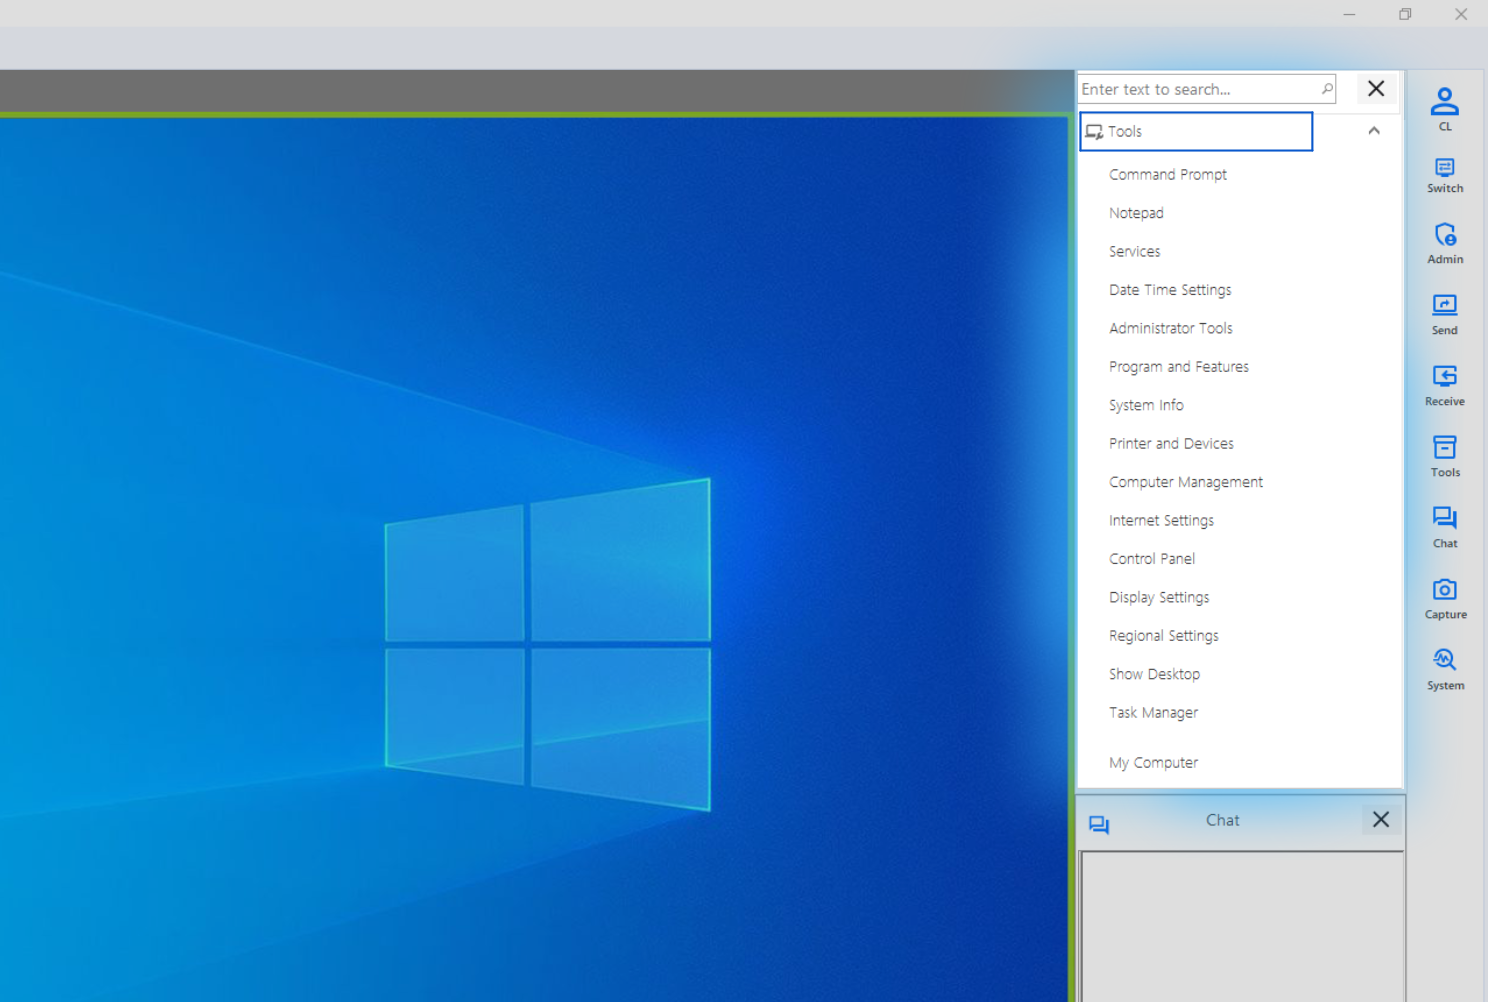Viewport: 1488px width, 1002px height.
Task: Click inside the Chat message area
Action: 1241,926
